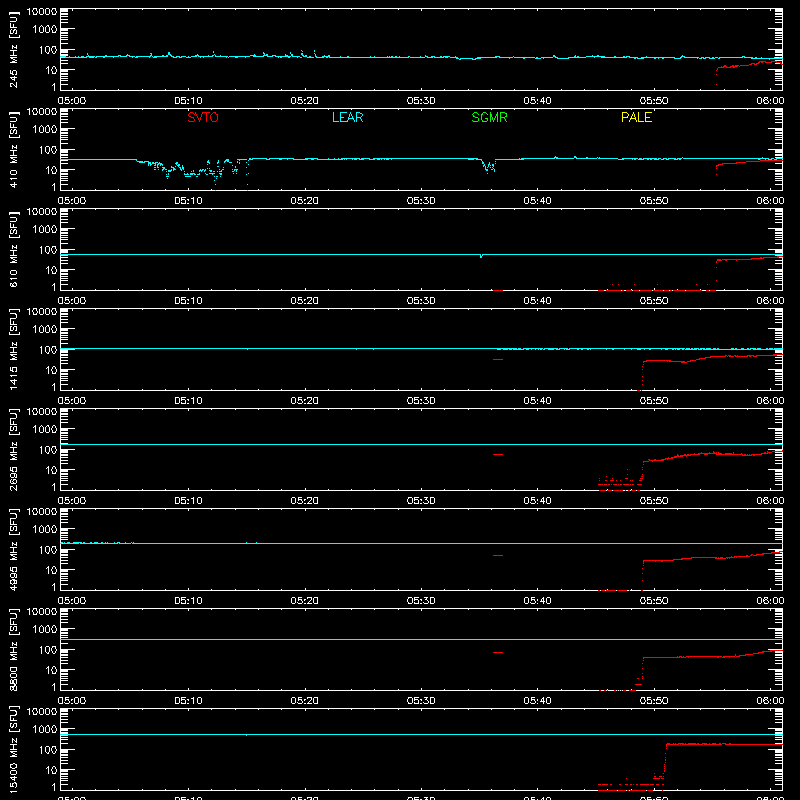This screenshot has width=800, height=800.
Task: Click 05:20 tick under the 610 MHz plot
Action: (305, 301)
